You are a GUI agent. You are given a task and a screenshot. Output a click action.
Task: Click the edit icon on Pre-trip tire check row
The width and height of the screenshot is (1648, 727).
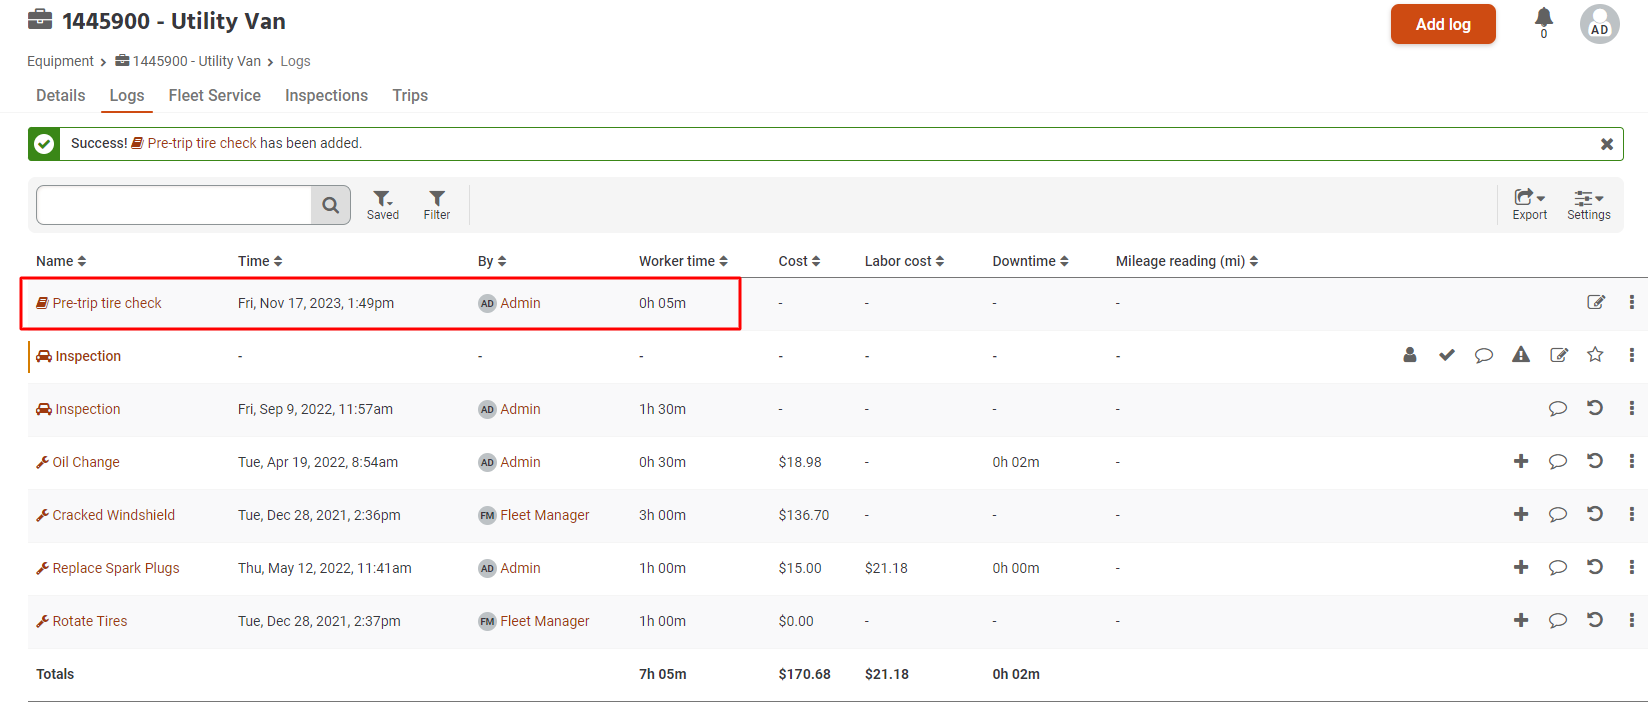click(x=1596, y=302)
